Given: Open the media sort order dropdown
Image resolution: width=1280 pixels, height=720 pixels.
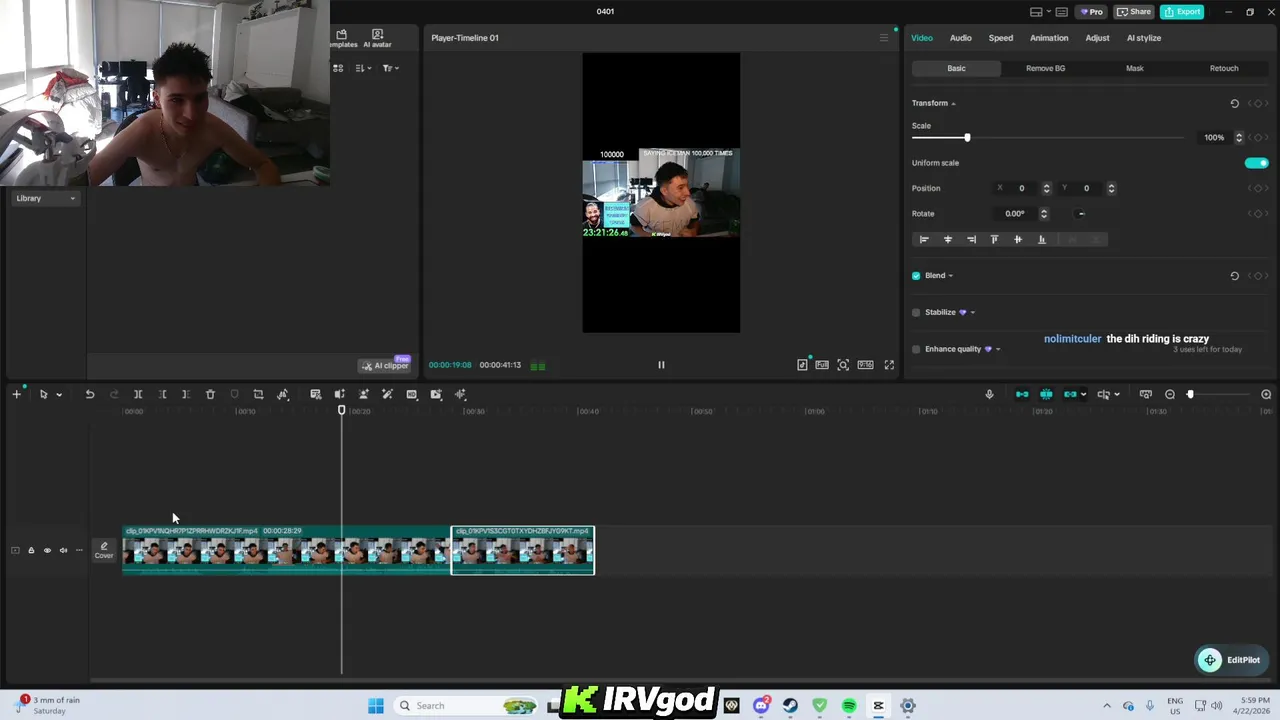Looking at the screenshot, I should tap(364, 68).
